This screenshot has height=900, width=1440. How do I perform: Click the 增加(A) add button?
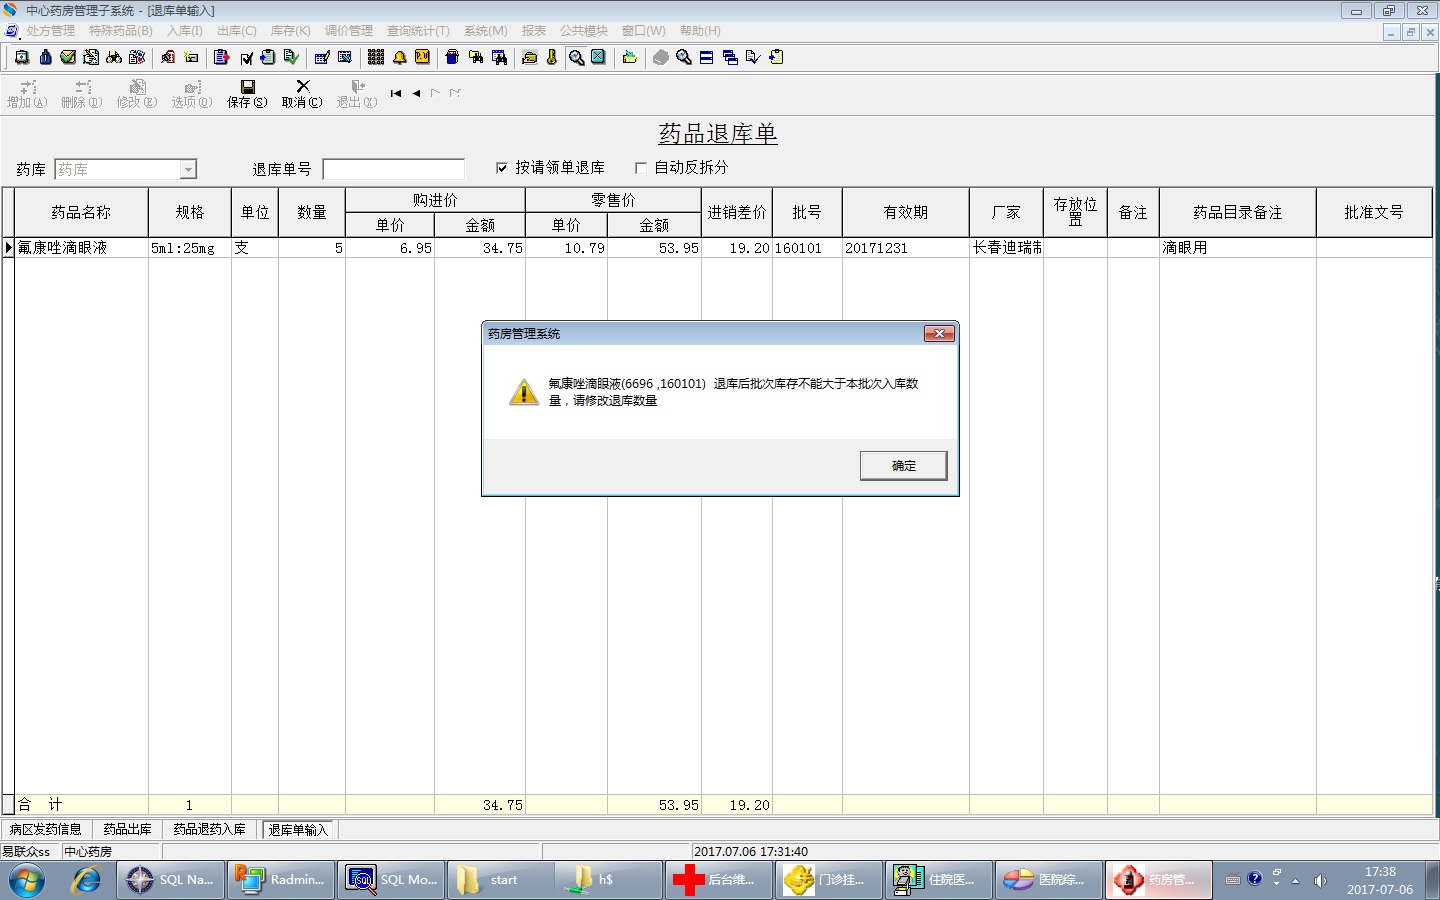click(x=27, y=94)
